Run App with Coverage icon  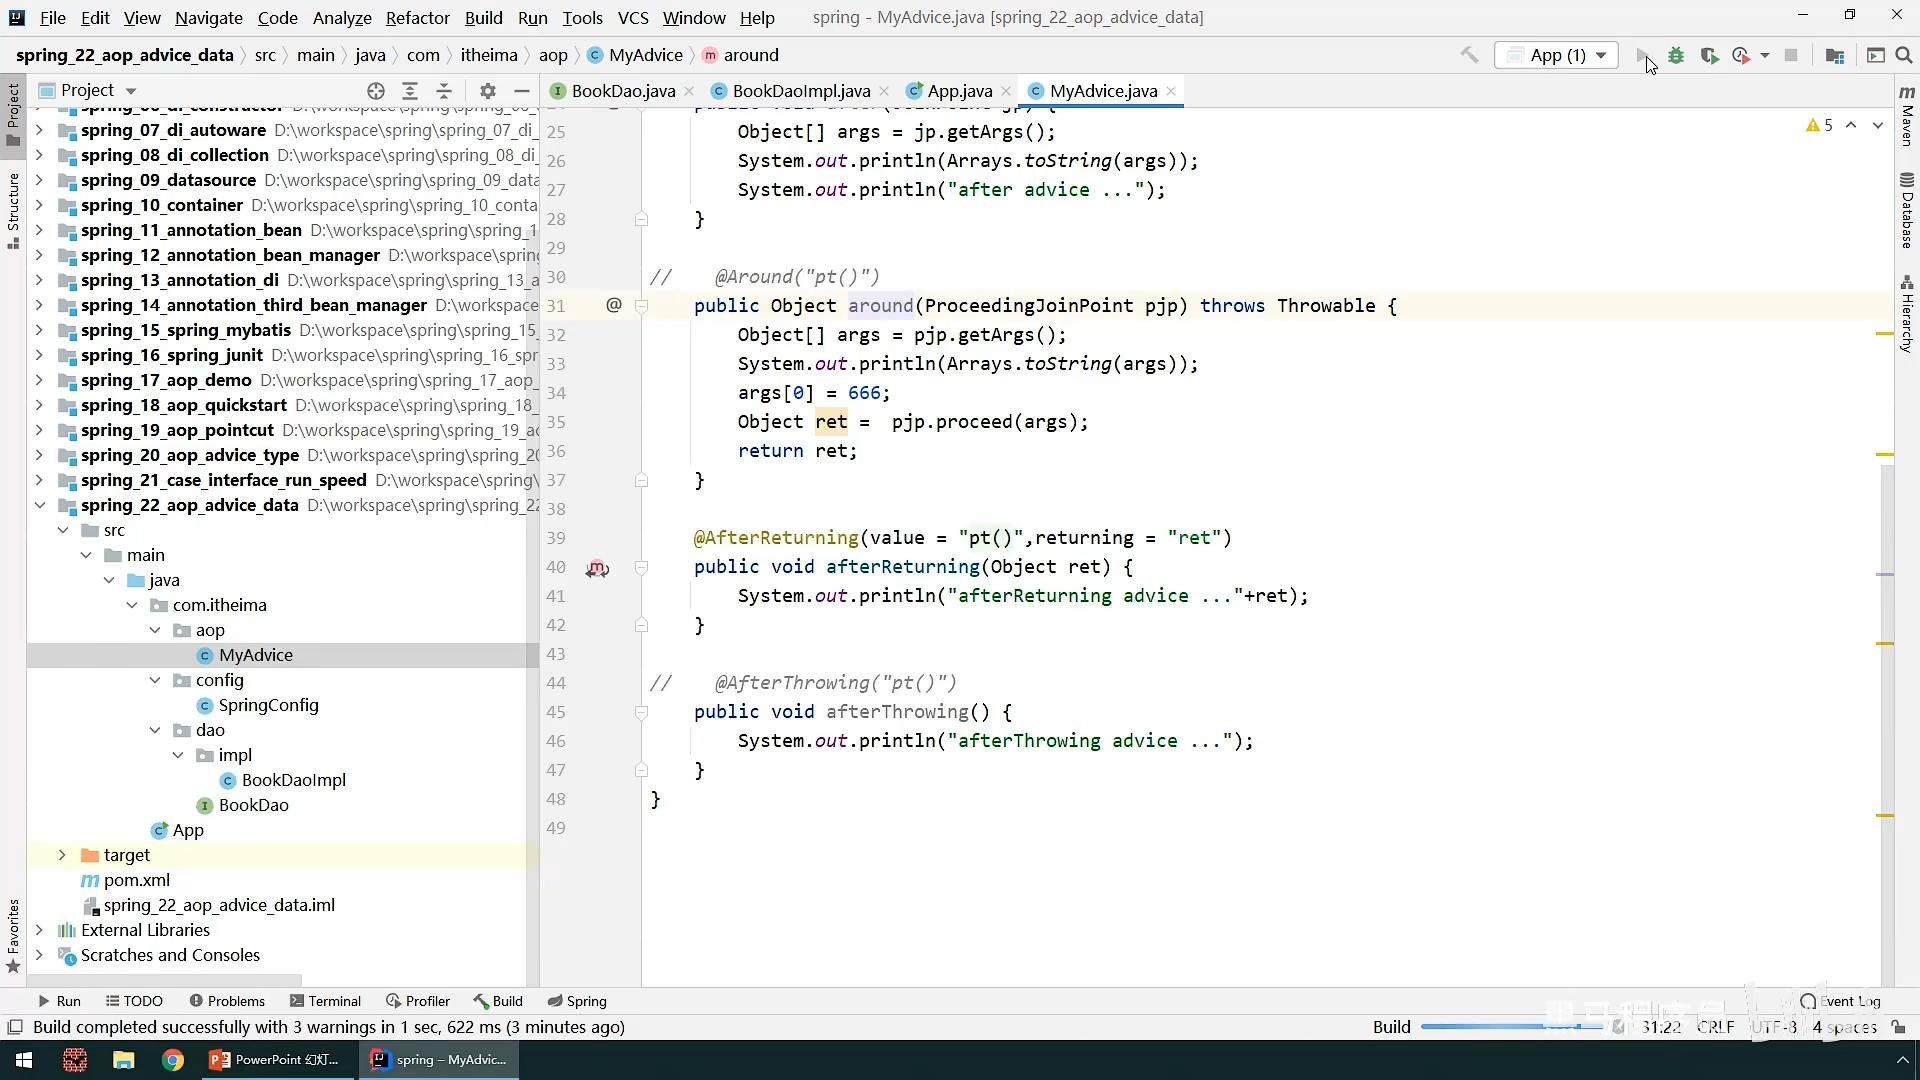[1709, 56]
